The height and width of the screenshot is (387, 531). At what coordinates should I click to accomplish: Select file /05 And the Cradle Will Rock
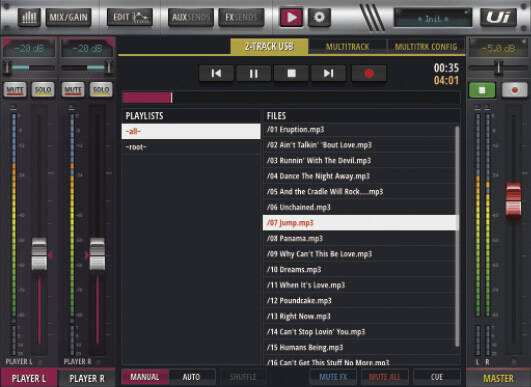tap(359, 192)
